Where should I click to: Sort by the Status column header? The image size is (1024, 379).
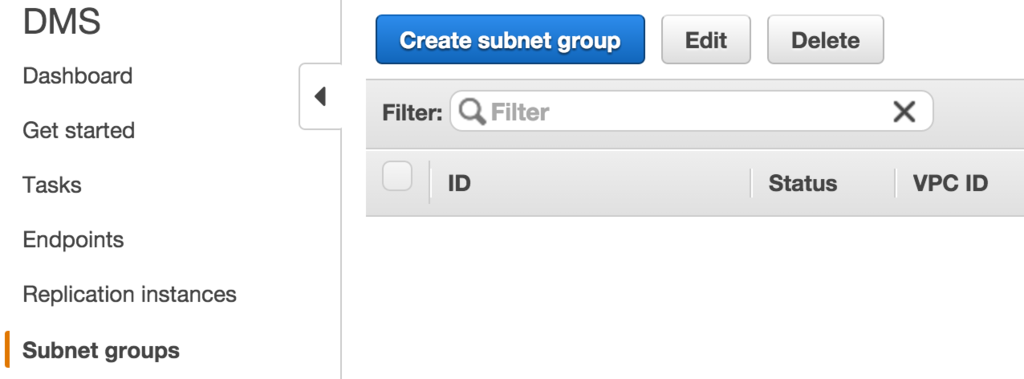[x=803, y=184]
